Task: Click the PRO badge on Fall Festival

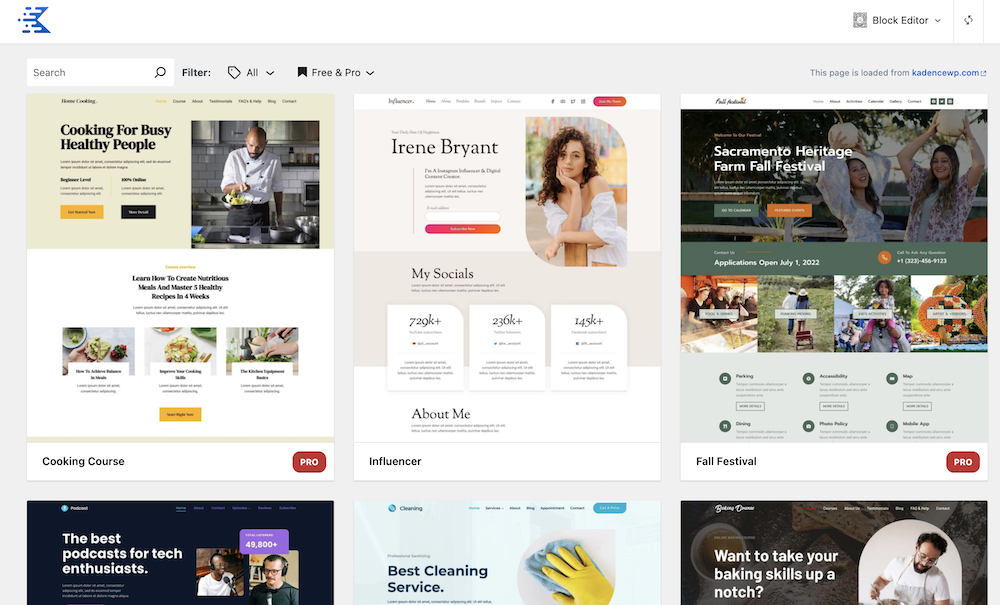Action: point(963,461)
